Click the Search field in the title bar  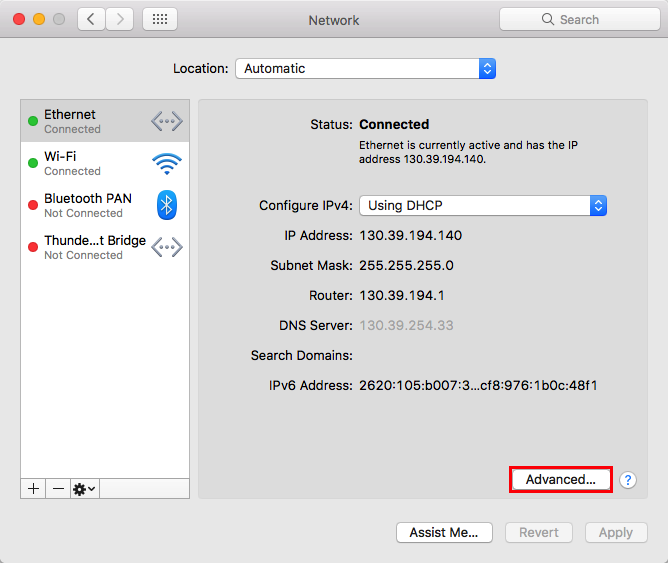(579, 19)
